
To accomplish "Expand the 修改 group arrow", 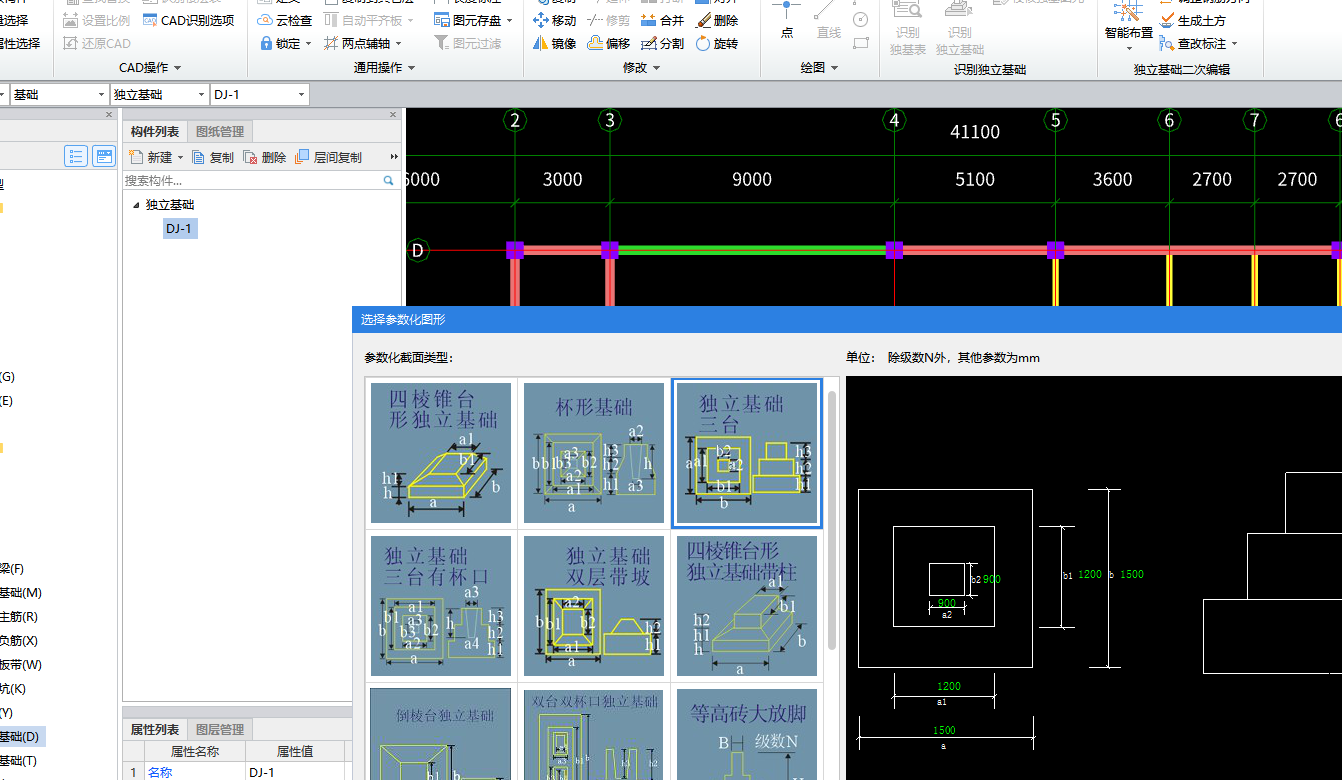I will pos(656,68).
